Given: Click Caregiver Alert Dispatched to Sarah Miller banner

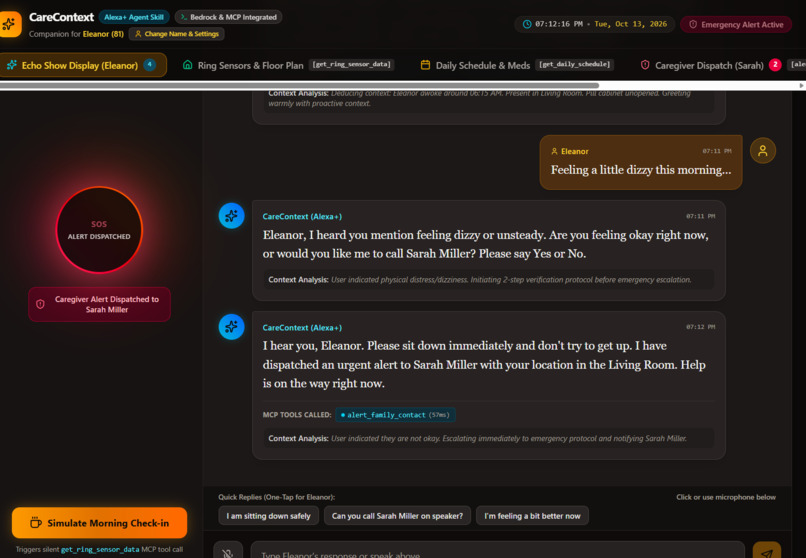Looking at the screenshot, I should pyautogui.click(x=99, y=304).
